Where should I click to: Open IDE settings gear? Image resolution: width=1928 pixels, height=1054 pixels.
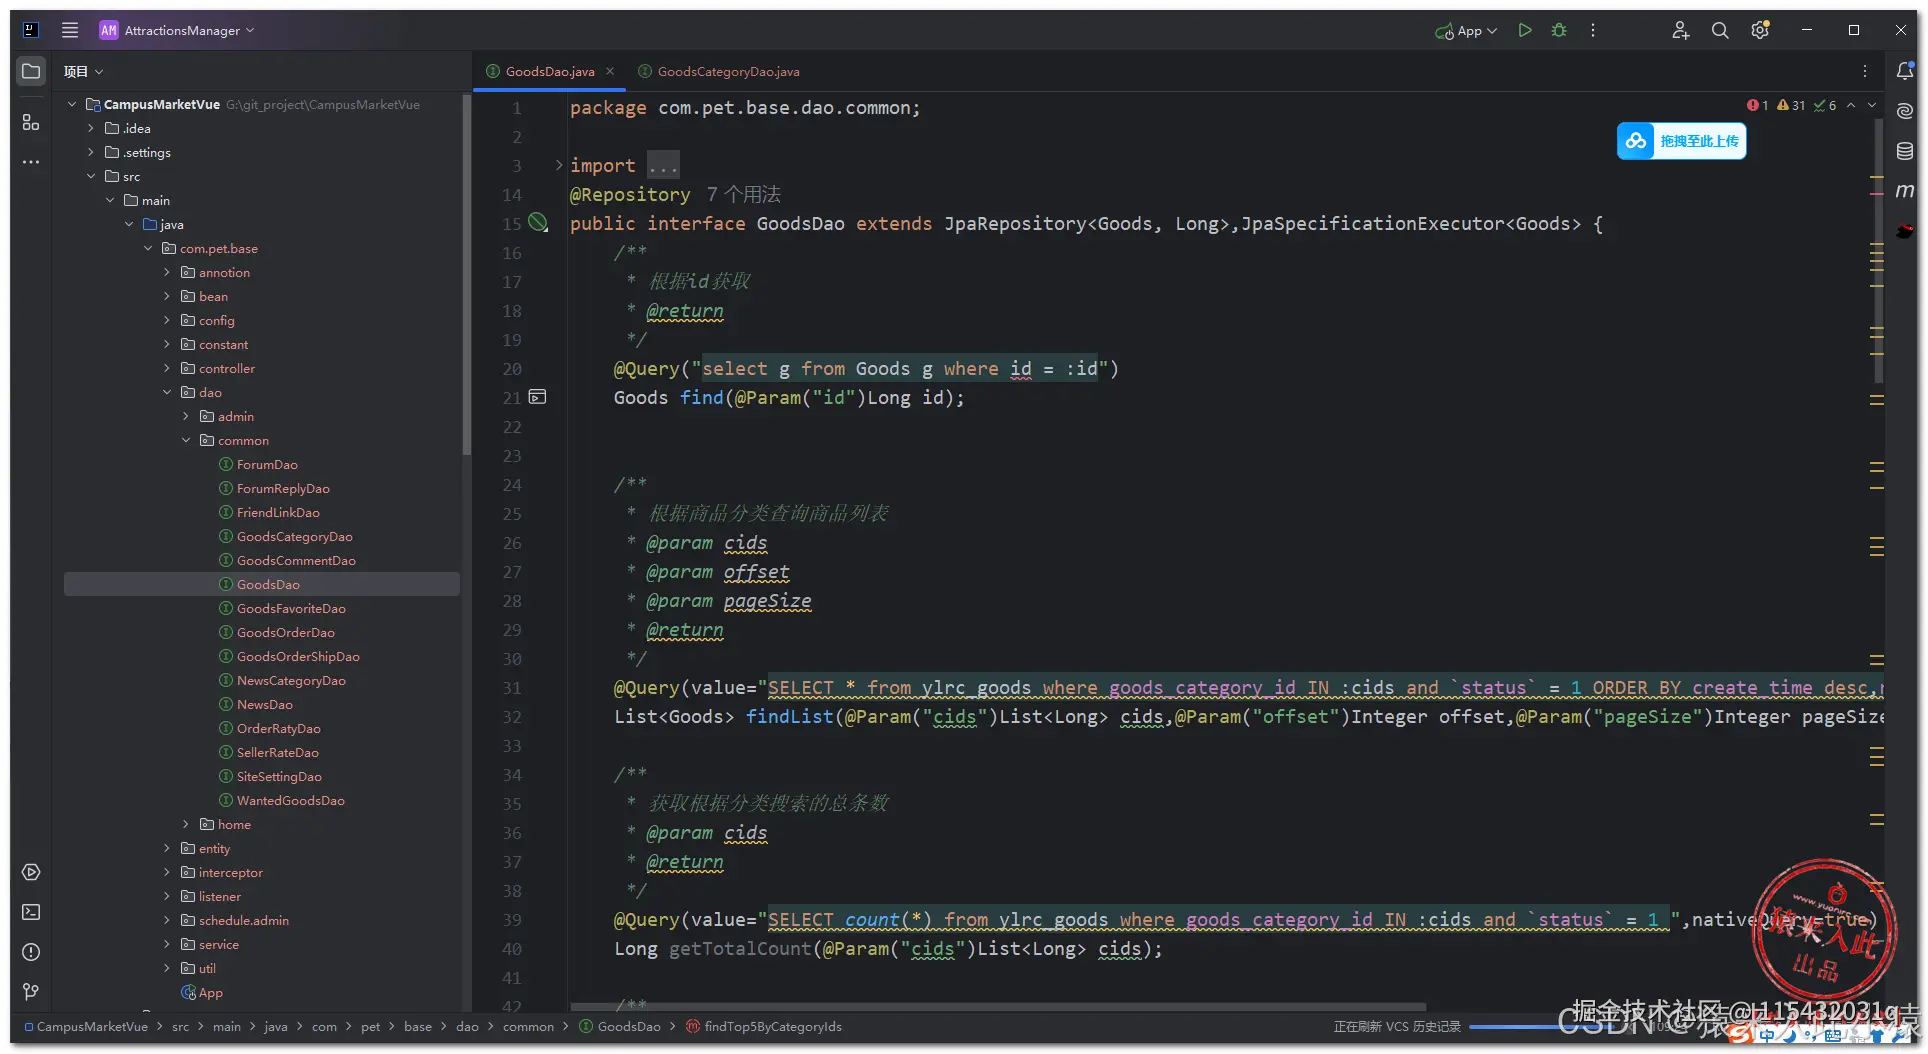[x=1760, y=30]
